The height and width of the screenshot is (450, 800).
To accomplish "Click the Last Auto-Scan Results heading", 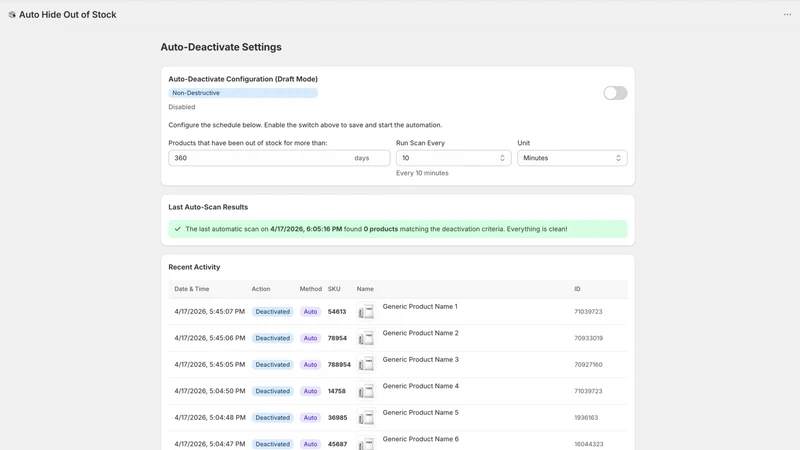I will (208, 207).
